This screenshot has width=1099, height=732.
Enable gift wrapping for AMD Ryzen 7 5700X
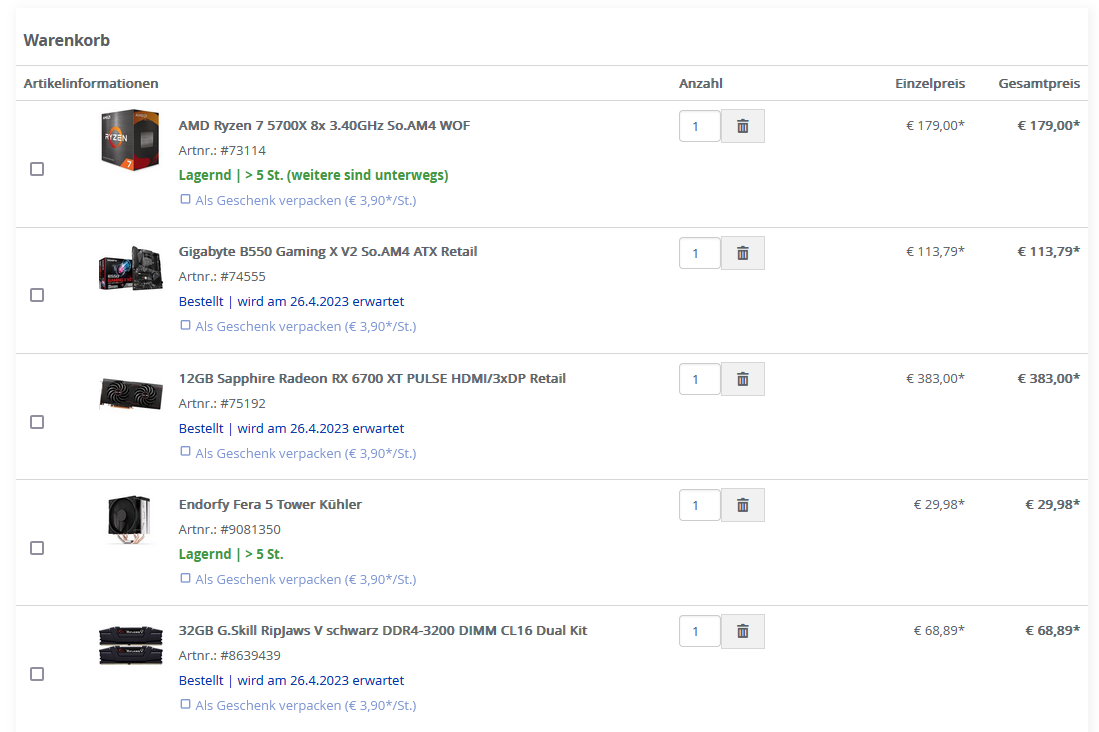click(x=185, y=199)
